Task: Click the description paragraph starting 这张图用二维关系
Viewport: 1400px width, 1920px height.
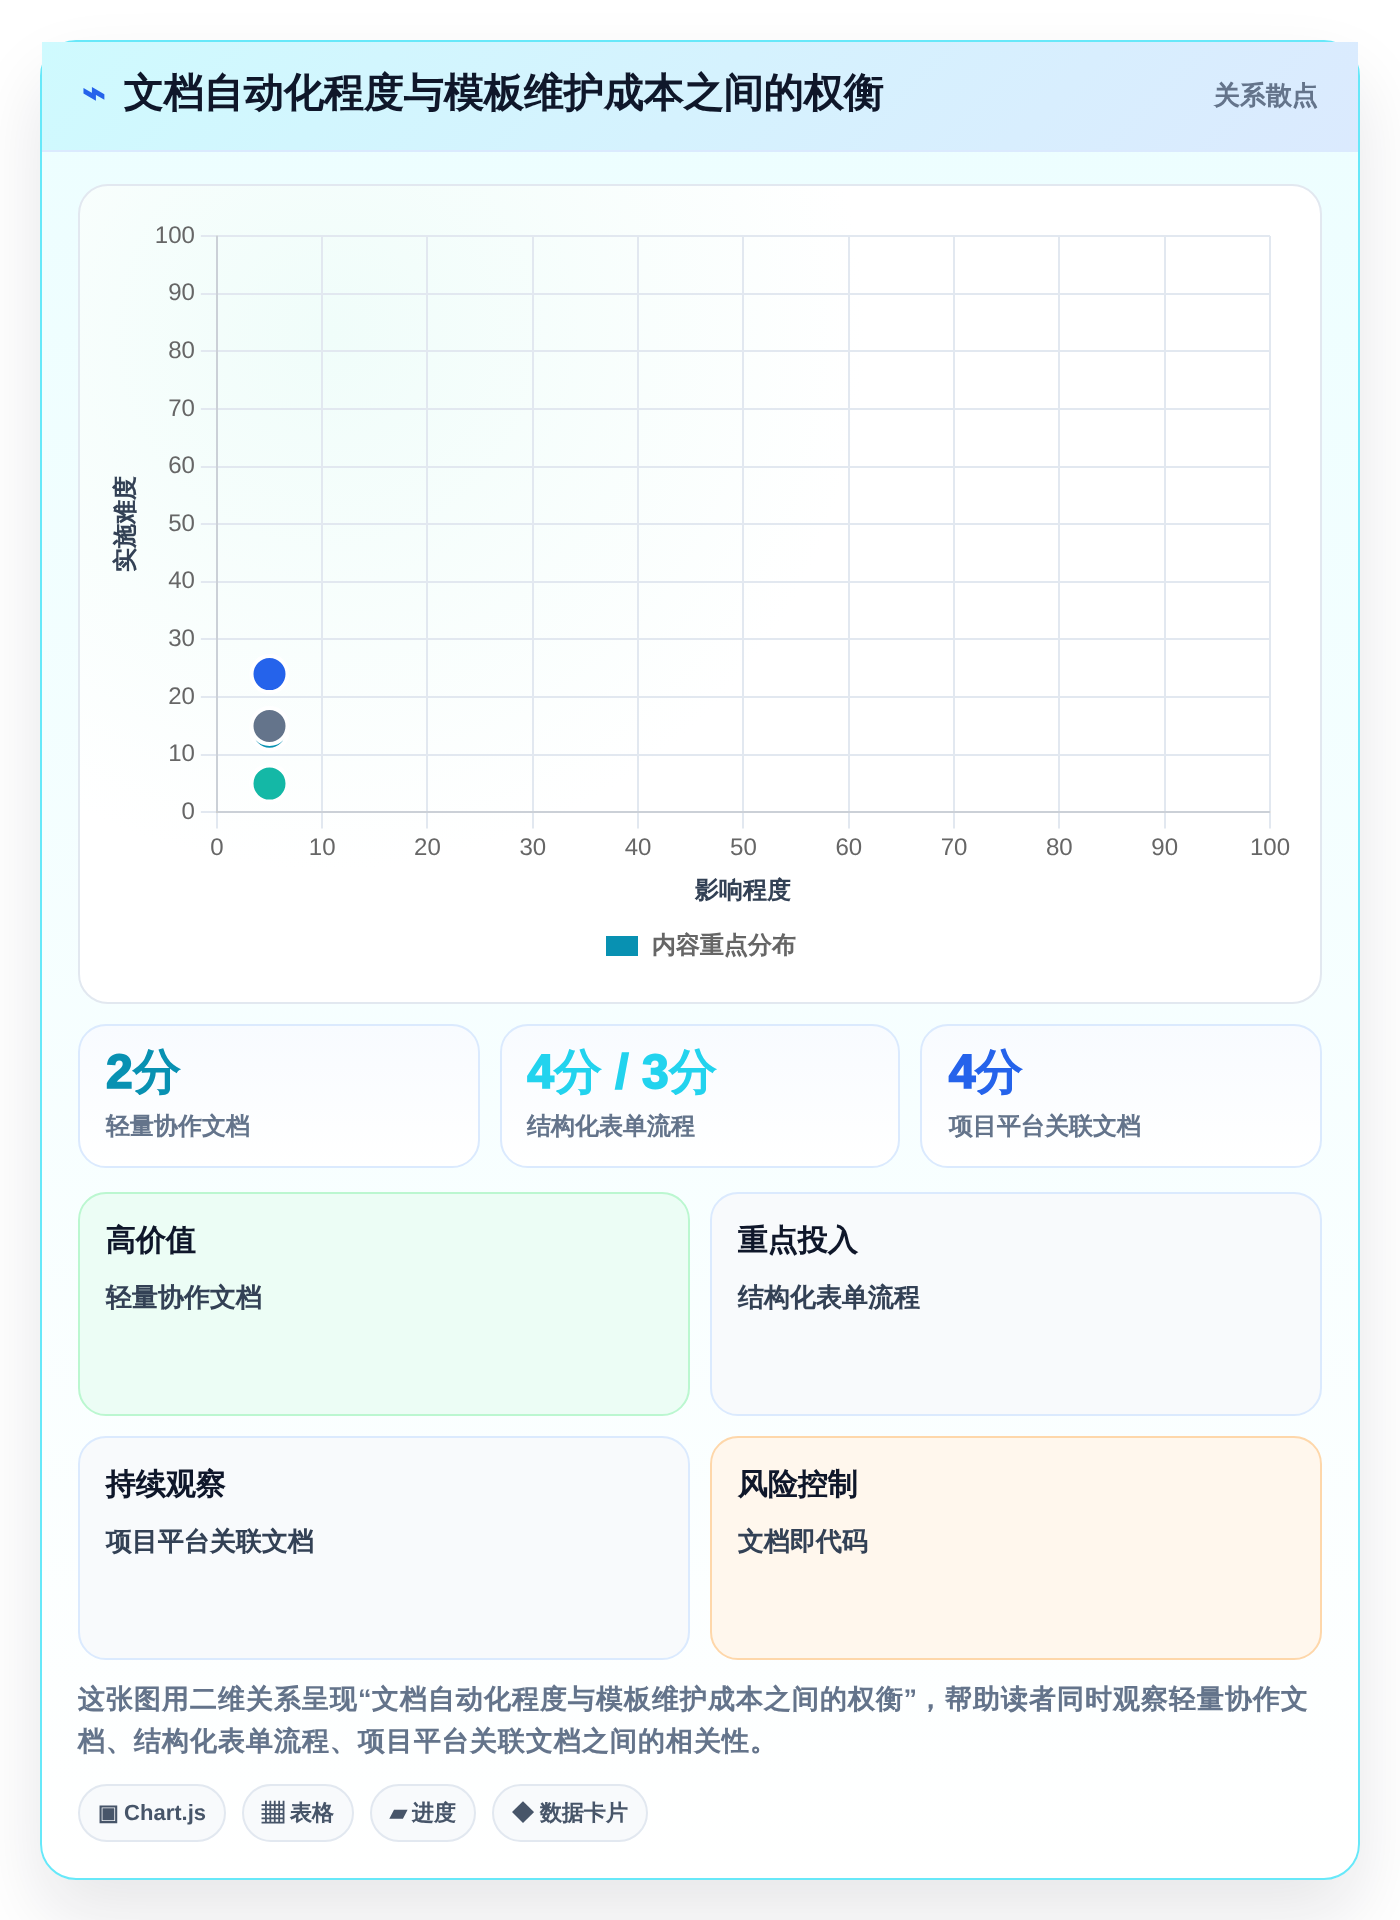Action: point(694,1720)
